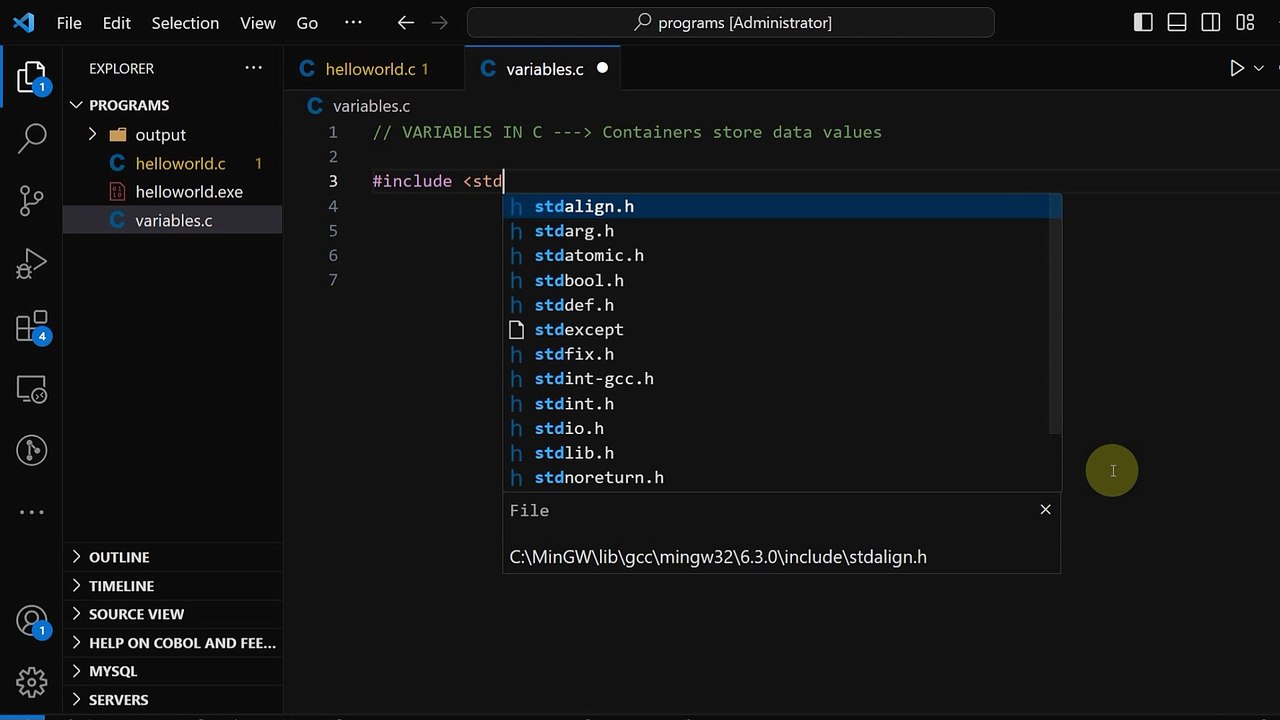Open the Git Graph view icon
Screen dimensions: 1280x720
tap(32, 451)
